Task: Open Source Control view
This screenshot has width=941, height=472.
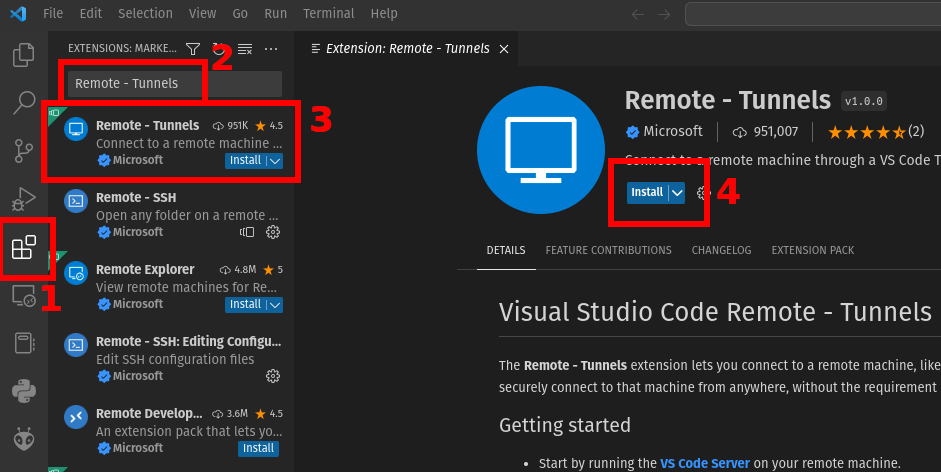Action: click(23, 151)
